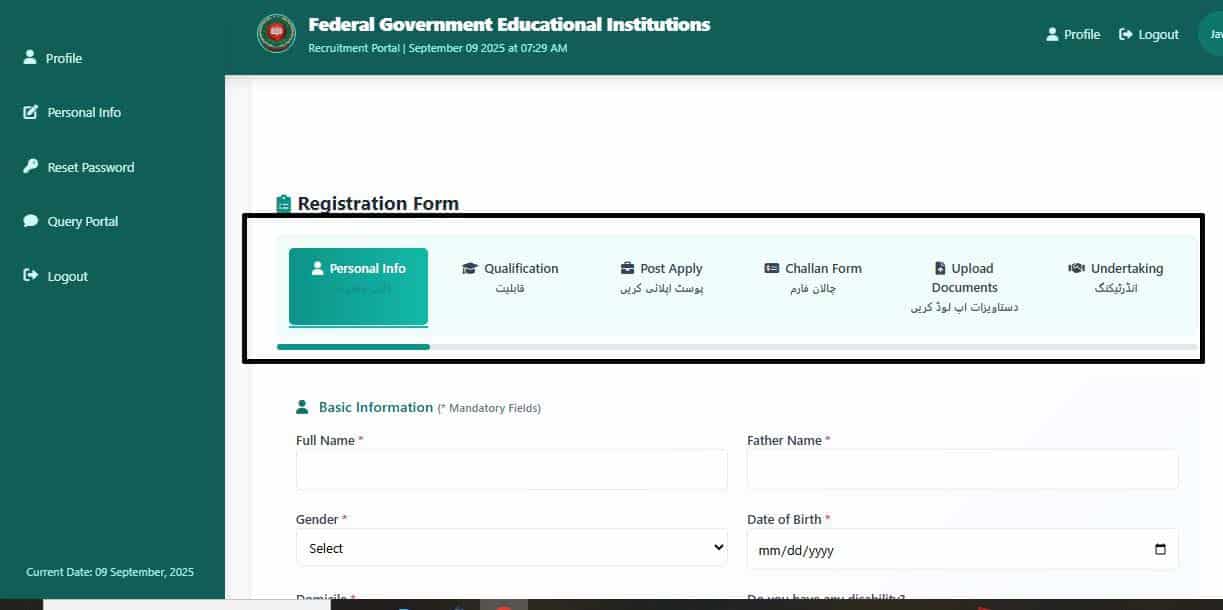This screenshot has width=1223, height=610.
Task: Open the Post Apply step tab
Action: coord(661,278)
